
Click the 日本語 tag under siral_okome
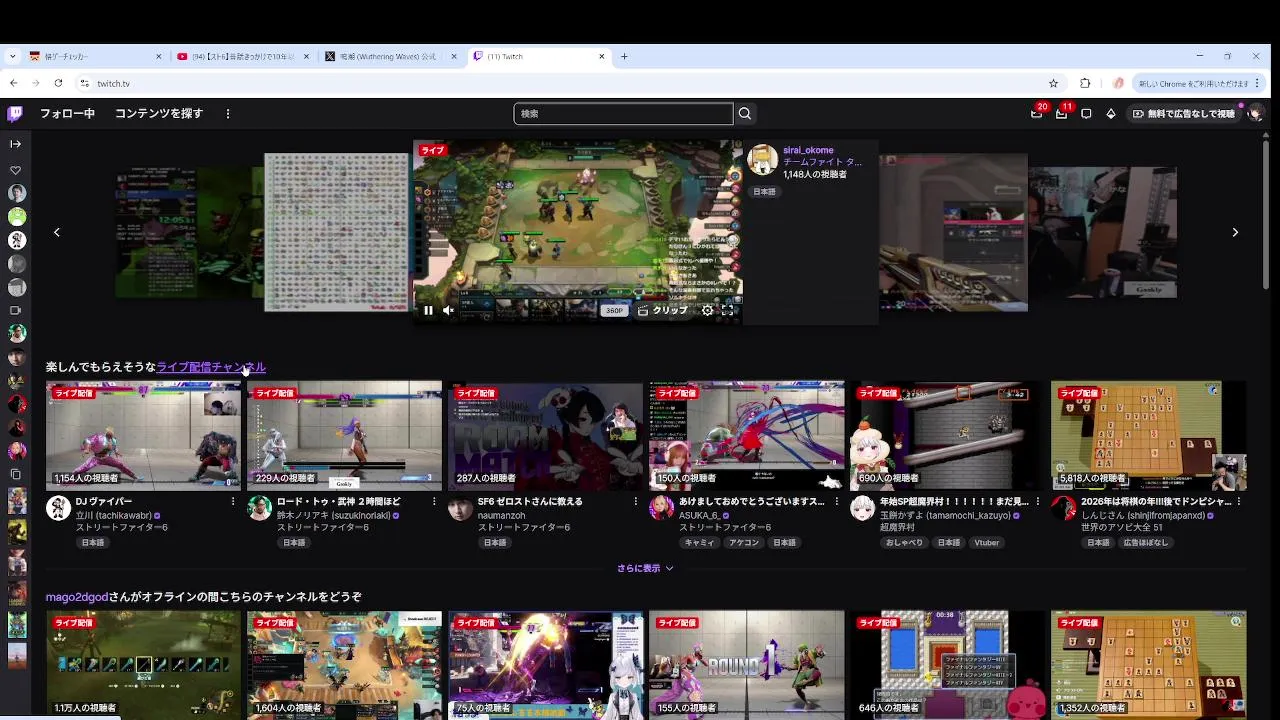click(x=765, y=192)
